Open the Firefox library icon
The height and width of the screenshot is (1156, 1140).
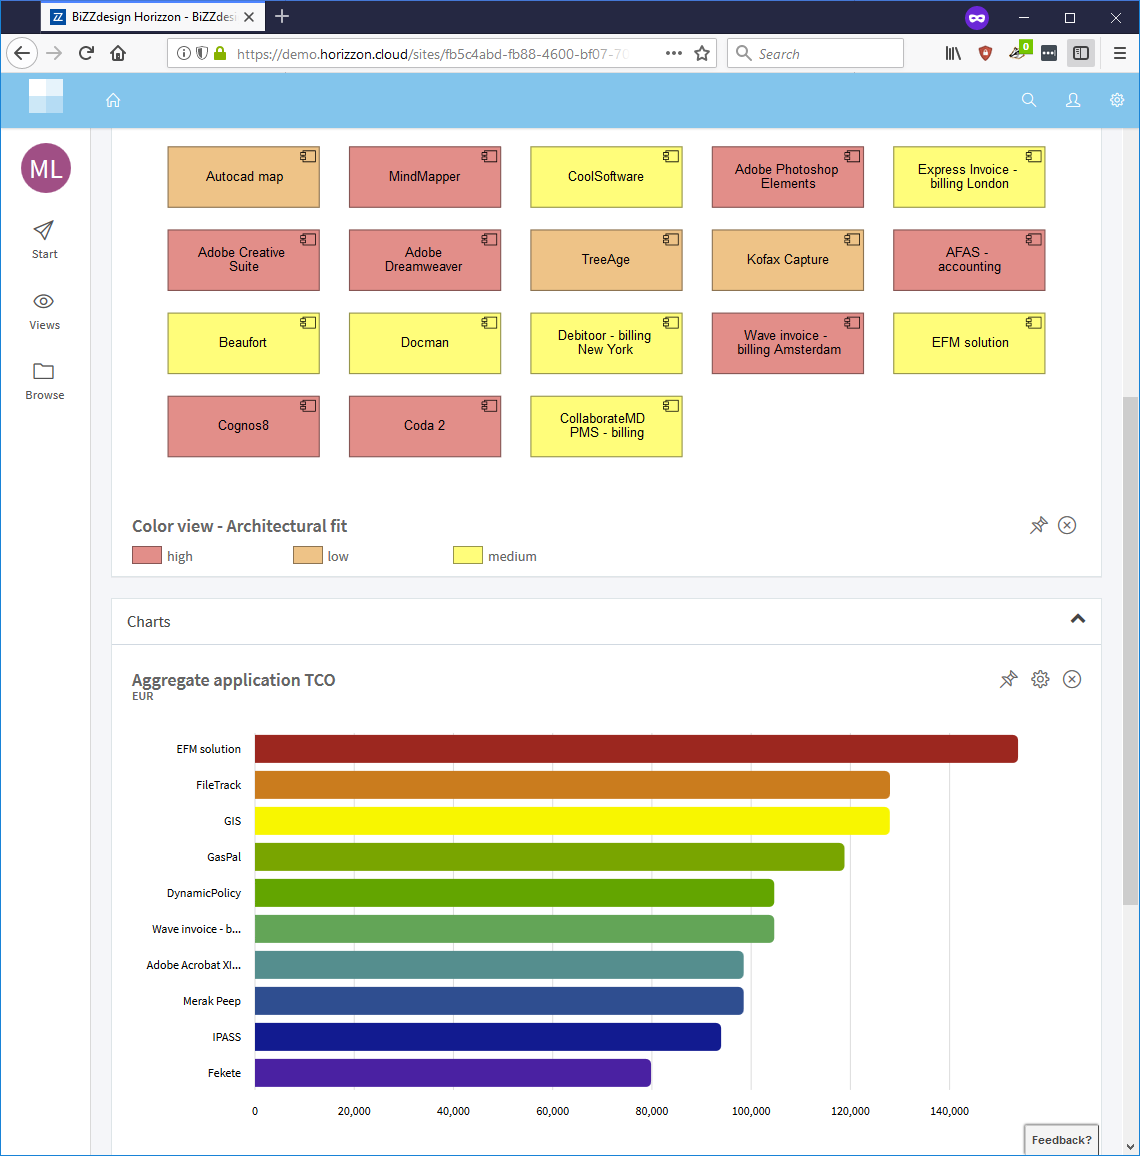click(x=953, y=53)
